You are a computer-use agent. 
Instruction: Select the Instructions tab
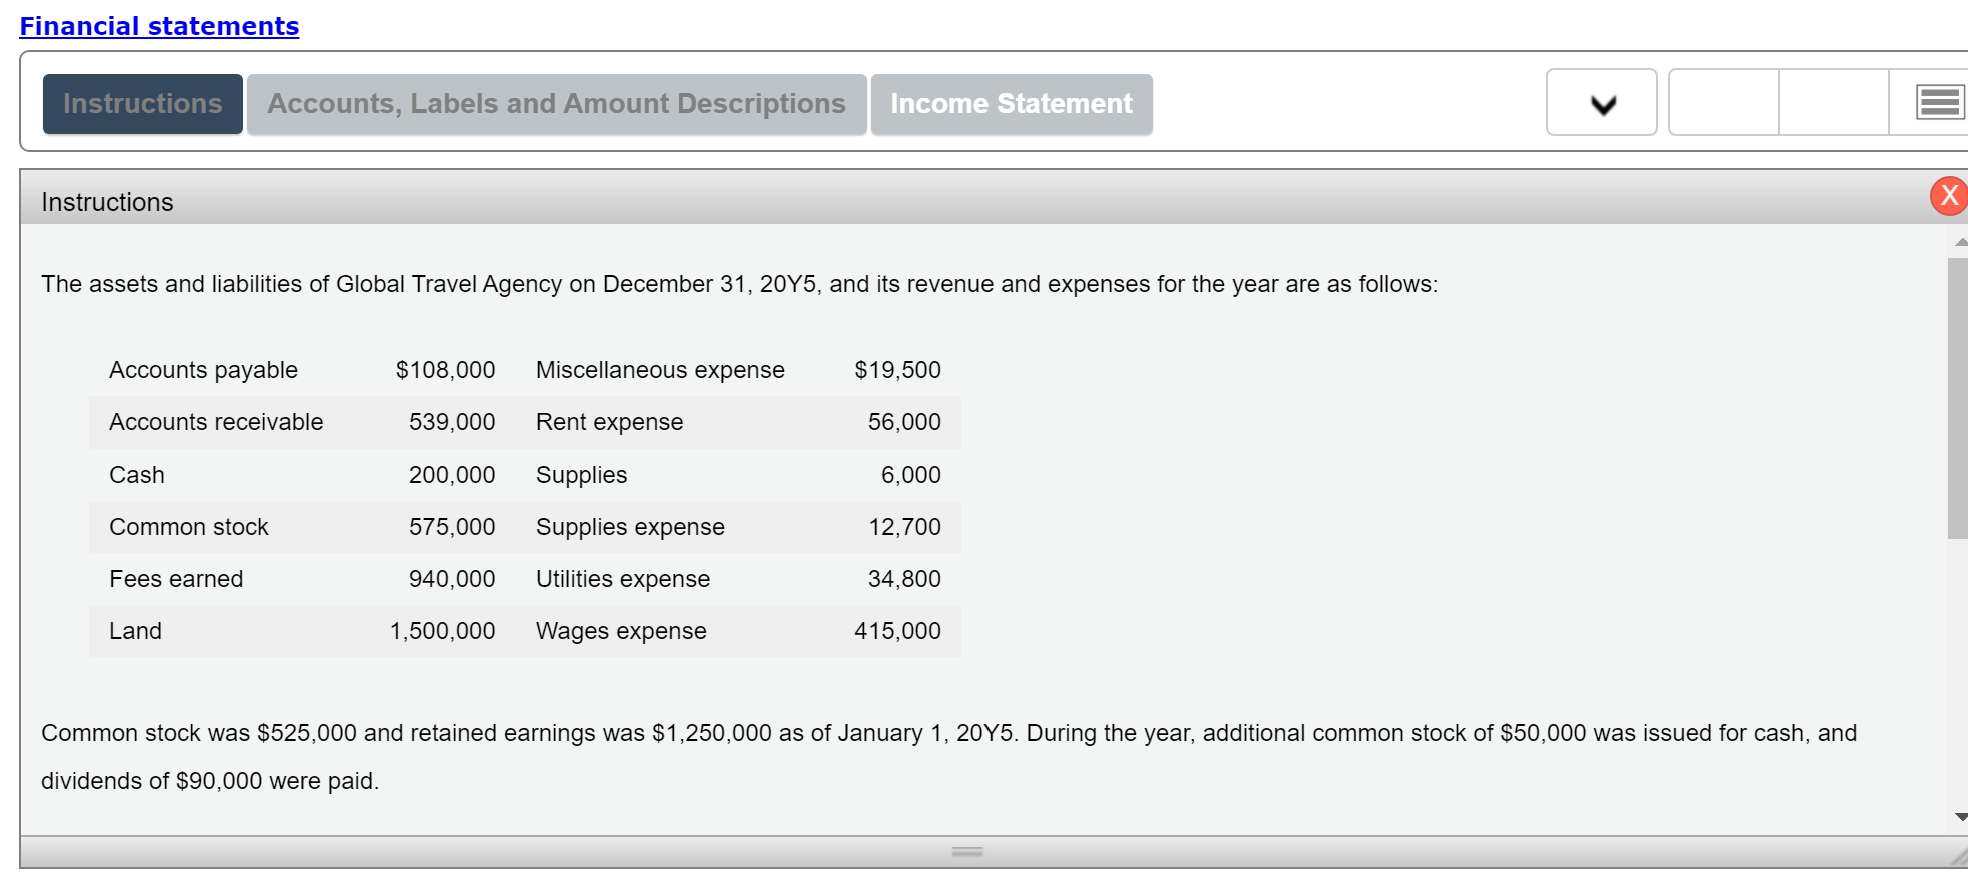coord(141,103)
